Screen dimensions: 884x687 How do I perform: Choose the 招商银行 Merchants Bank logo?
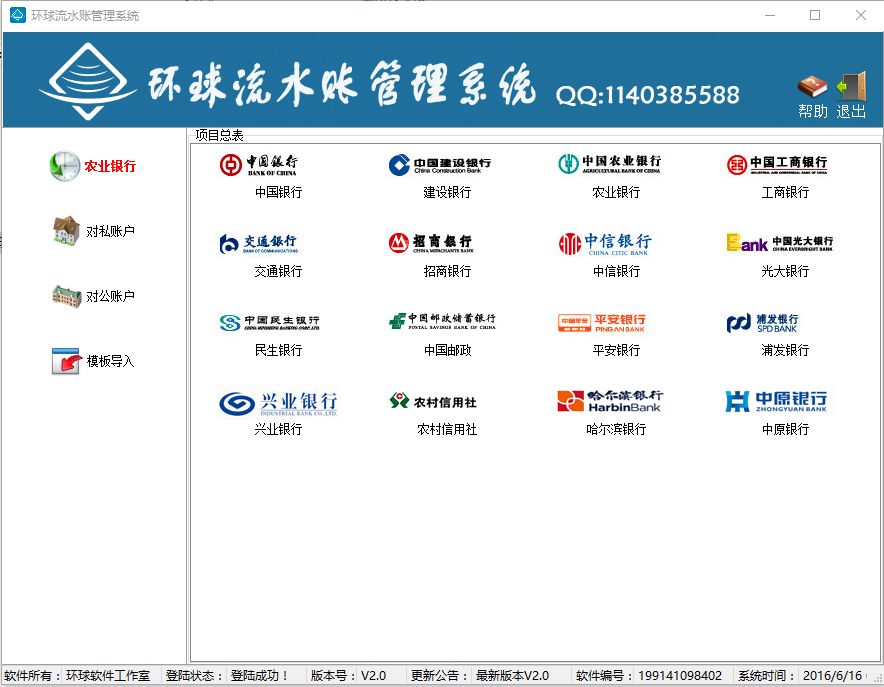pos(431,243)
